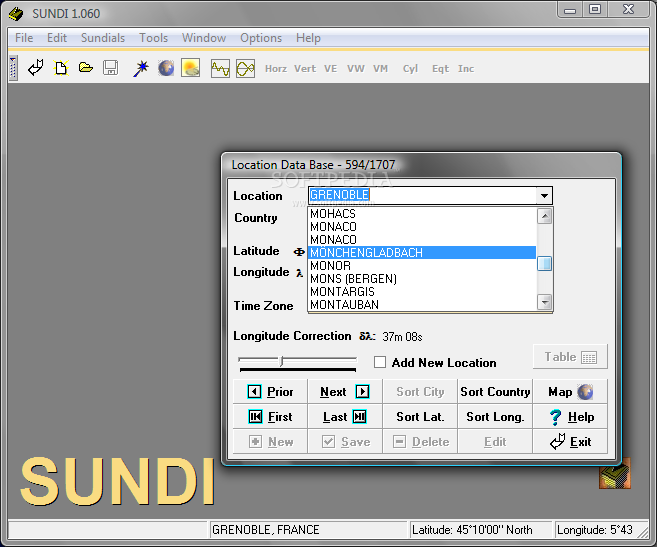Go to the Prior location record
Screen dimensions: 657x547
(x=270, y=391)
